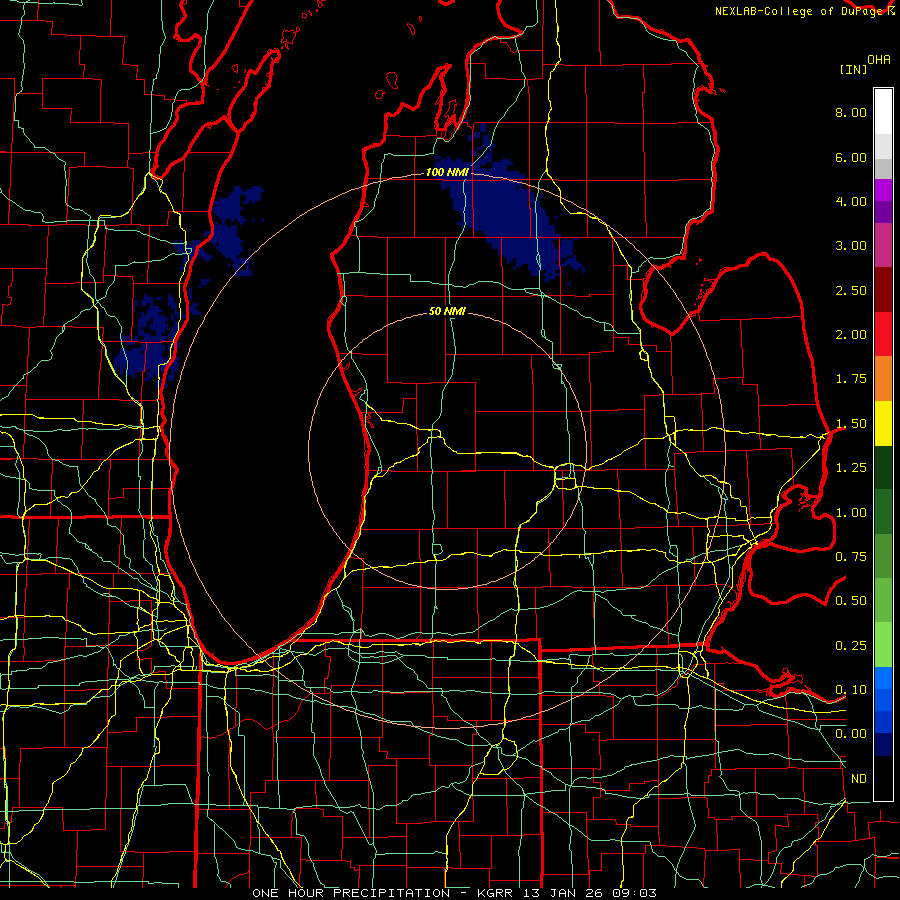The height and width of the screenshot is (900, 900).
Task: Pick the dark red swatch at 2.50
Action: [x=883, y=290]
